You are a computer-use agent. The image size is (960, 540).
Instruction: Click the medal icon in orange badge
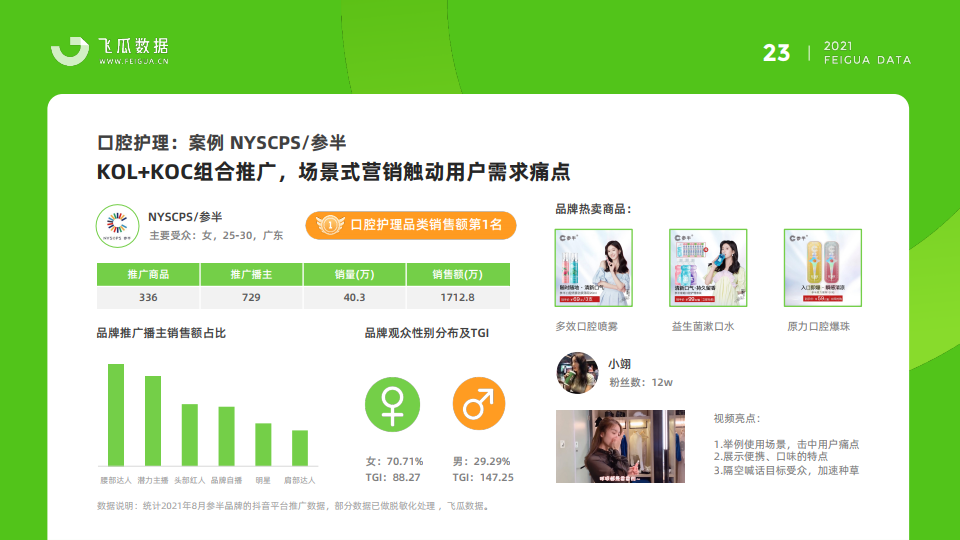click(x=330, y=225)
